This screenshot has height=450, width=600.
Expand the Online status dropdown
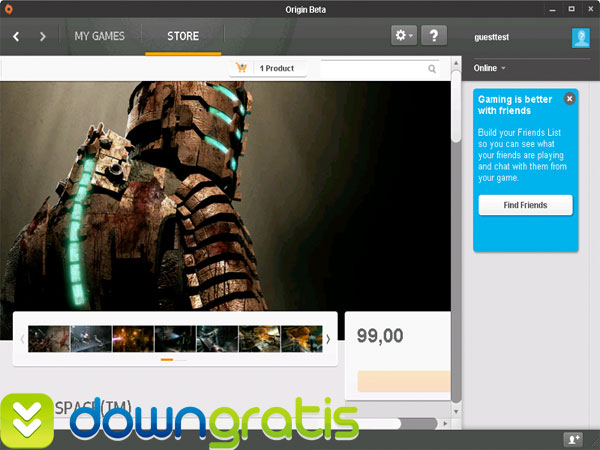pyautogui.click(x=489, y=68)
